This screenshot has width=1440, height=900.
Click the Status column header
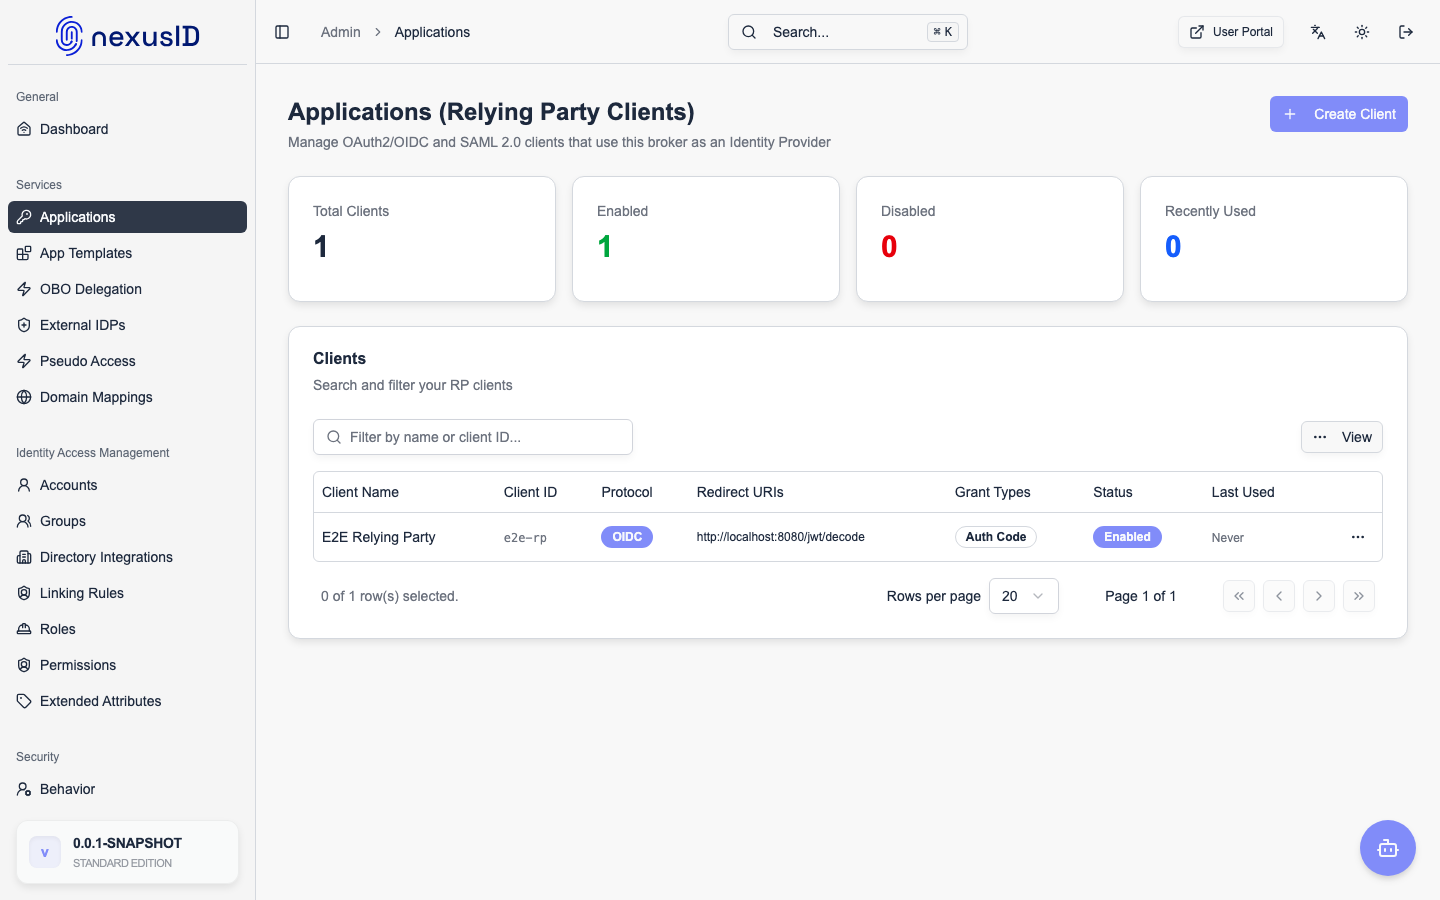pos(1113,492)
